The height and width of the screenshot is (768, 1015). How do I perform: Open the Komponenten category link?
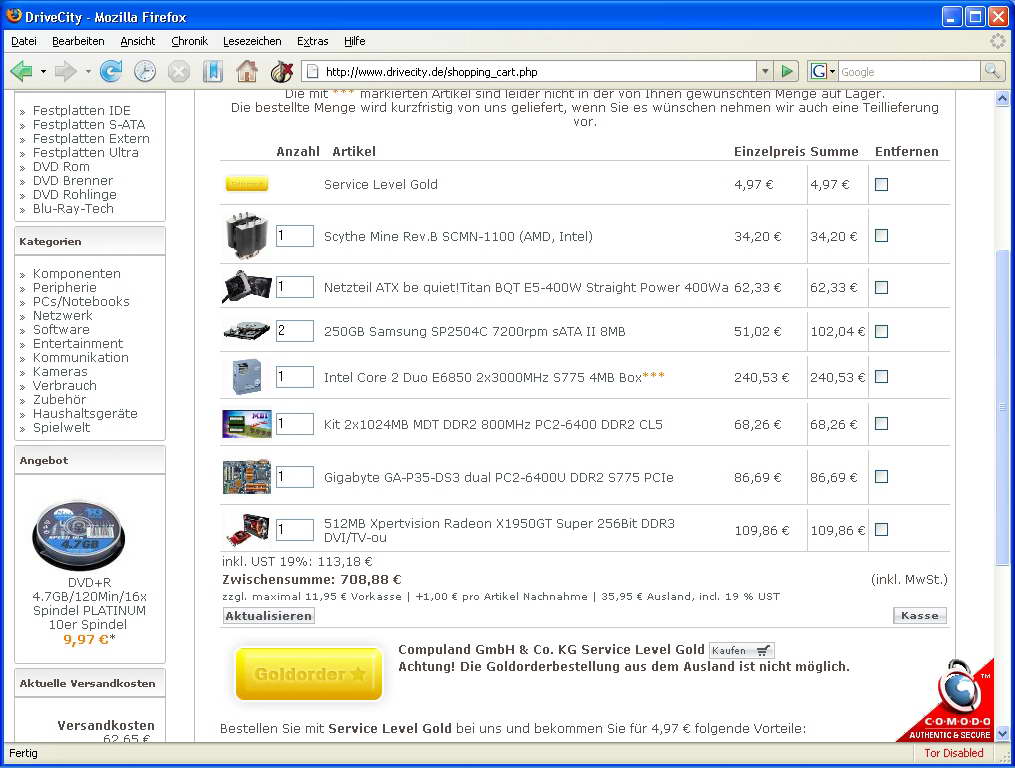(77, 273)
